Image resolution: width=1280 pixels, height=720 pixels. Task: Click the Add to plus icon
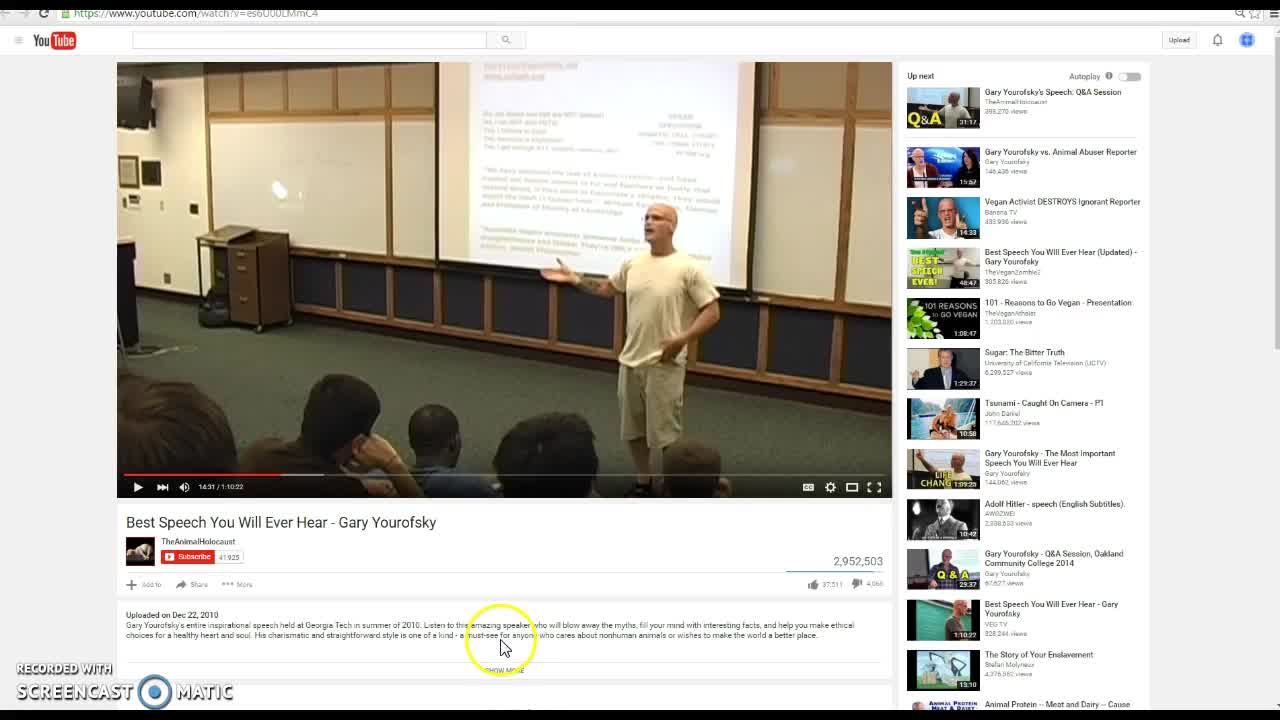131,584
